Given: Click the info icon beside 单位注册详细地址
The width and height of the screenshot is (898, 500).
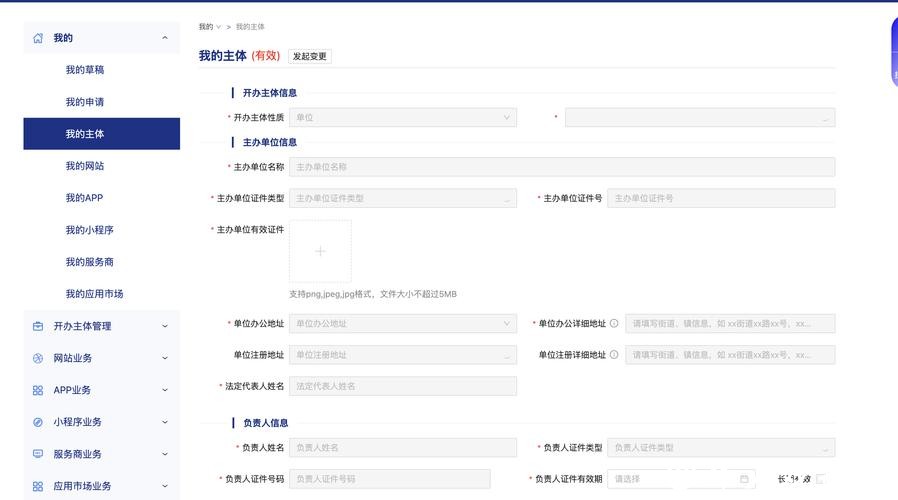Looking at the screenshot, I should pos(614,355).
